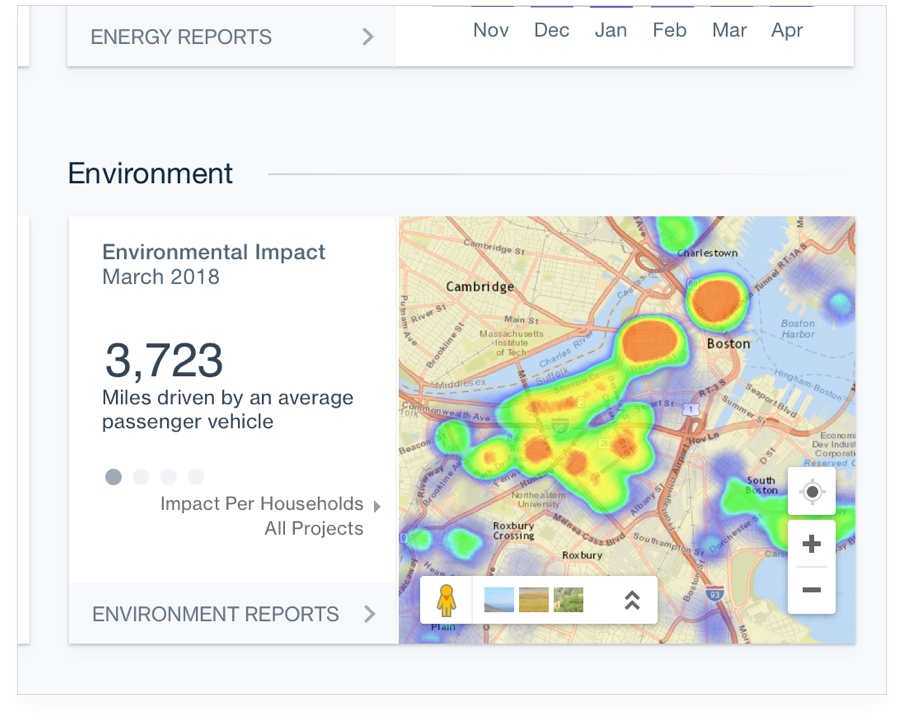Switch to the fourth carousel dot
904x724 pixels.
[x=196, y=477]
